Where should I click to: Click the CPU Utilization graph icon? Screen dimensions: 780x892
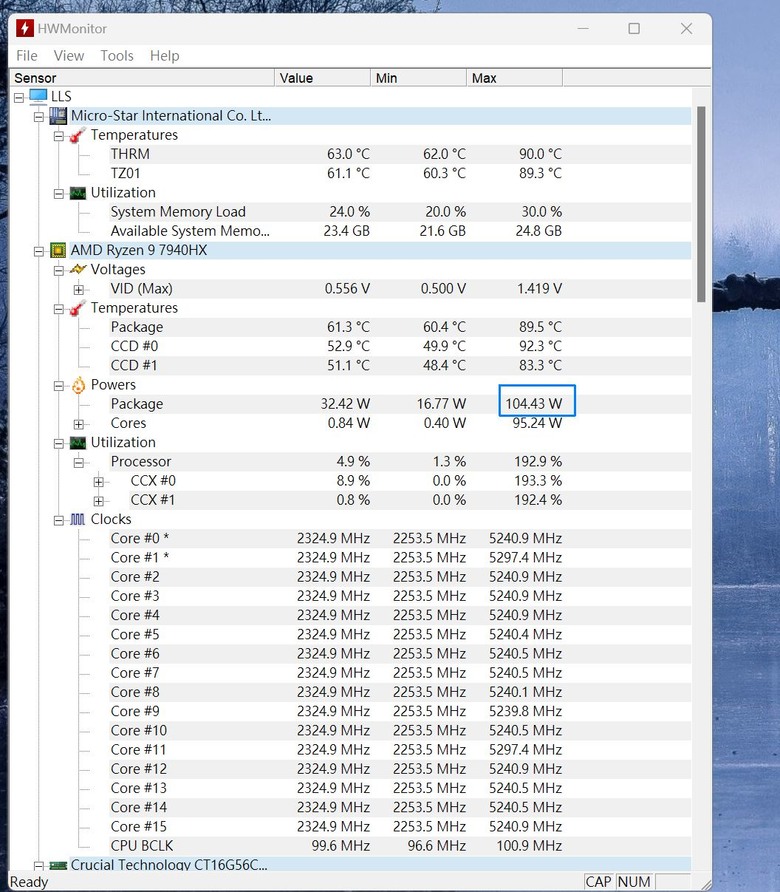78,443
